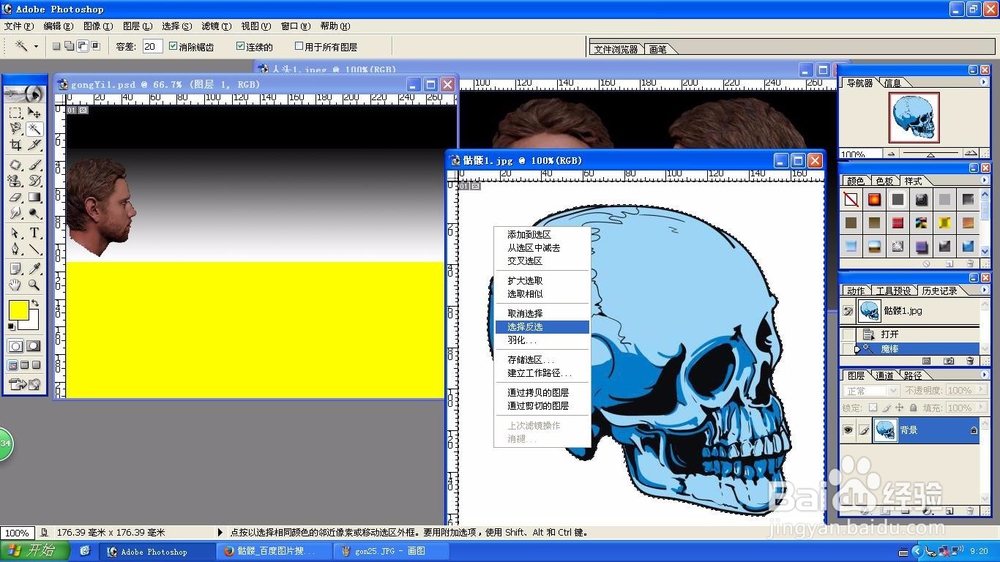
Task: Apply the red-orange glowing style swatch
Action: click(874, 200)
